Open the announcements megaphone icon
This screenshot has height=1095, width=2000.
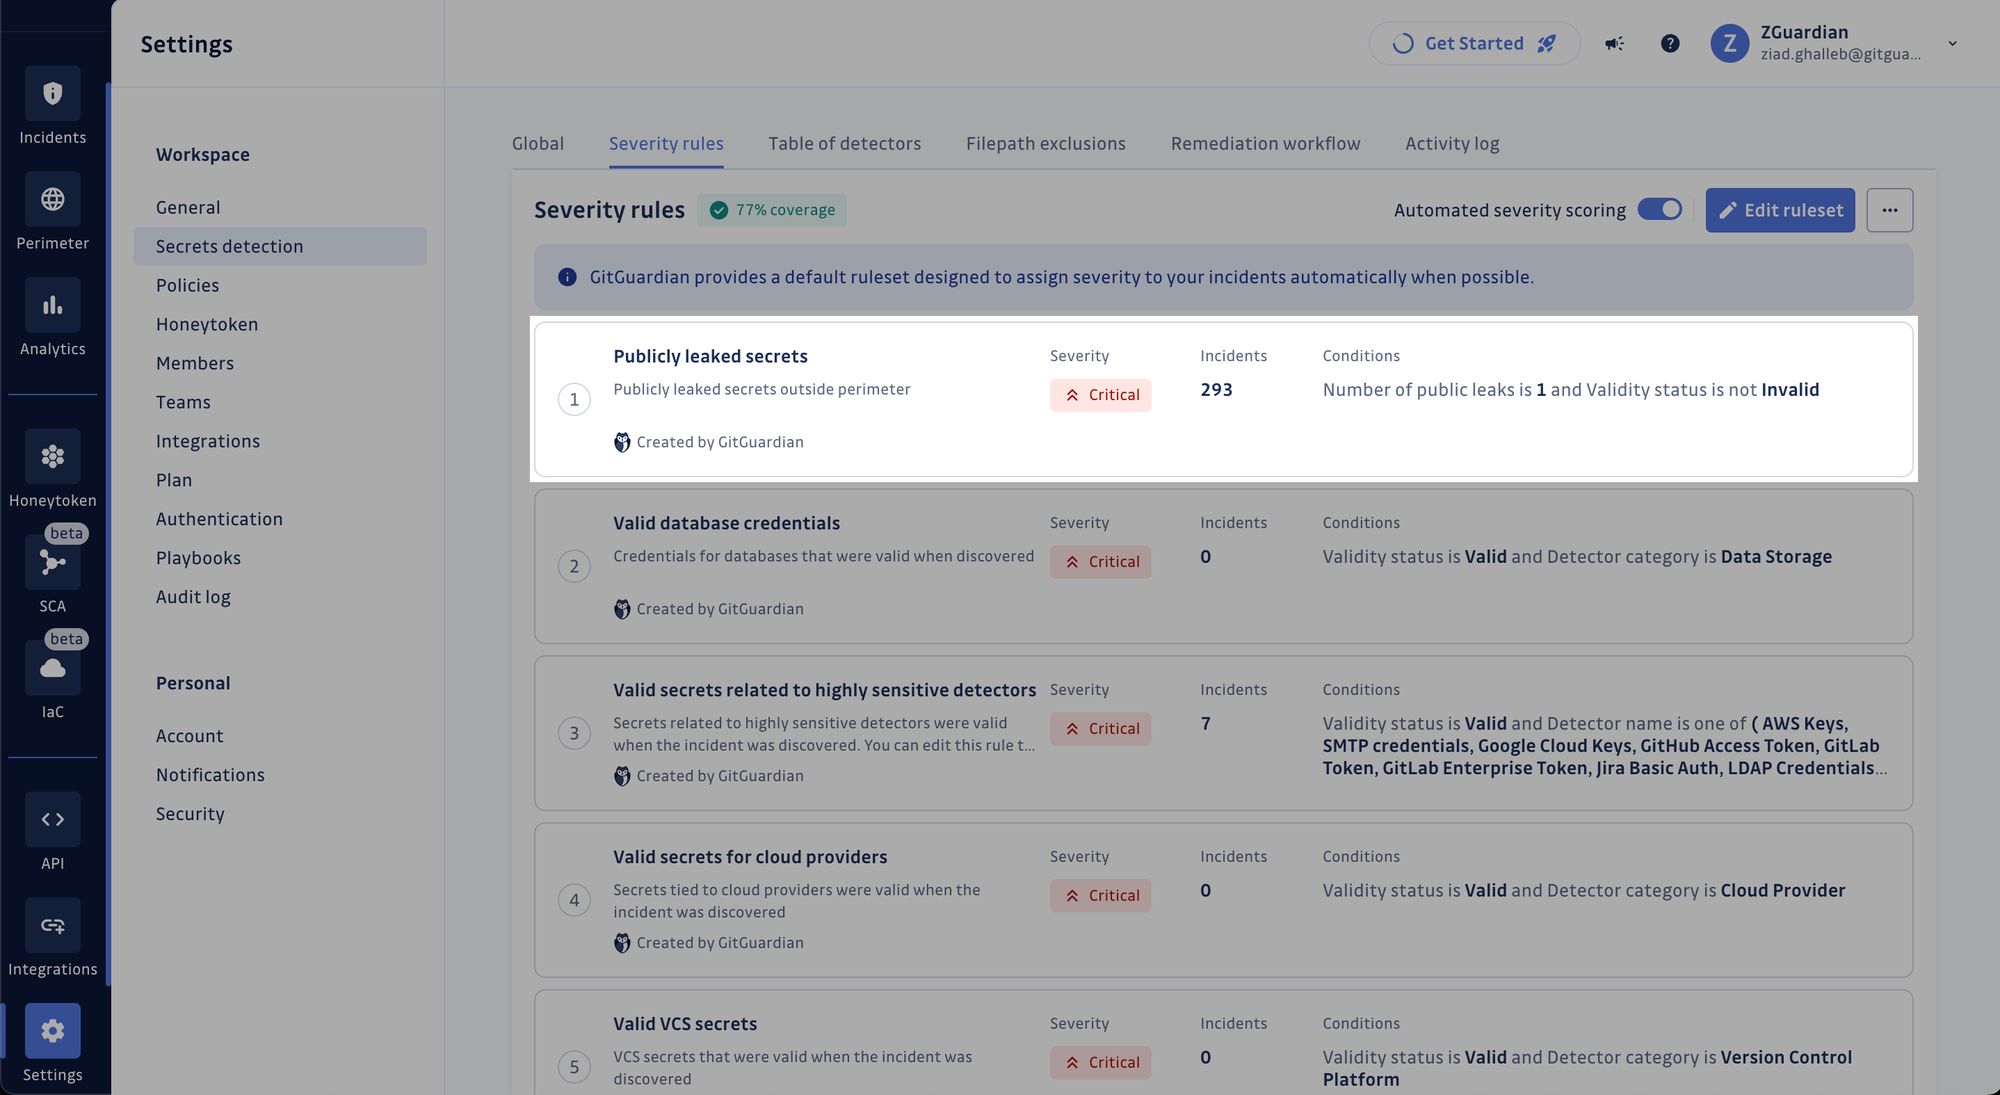pyautogui.click(x=1613, y=43)
